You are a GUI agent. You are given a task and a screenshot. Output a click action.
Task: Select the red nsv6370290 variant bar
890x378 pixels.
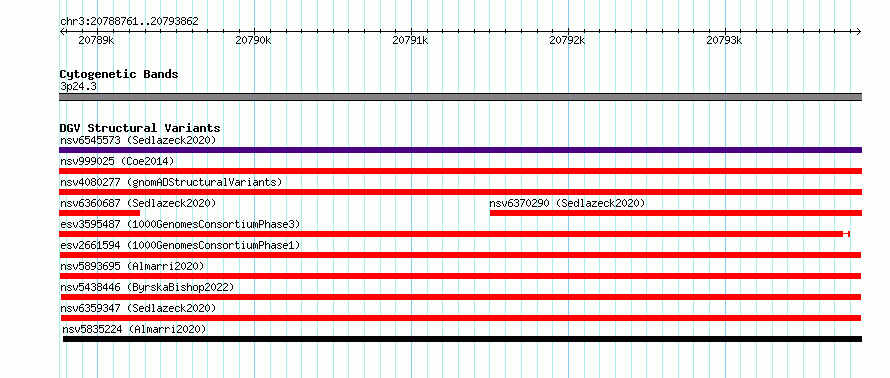676,213
